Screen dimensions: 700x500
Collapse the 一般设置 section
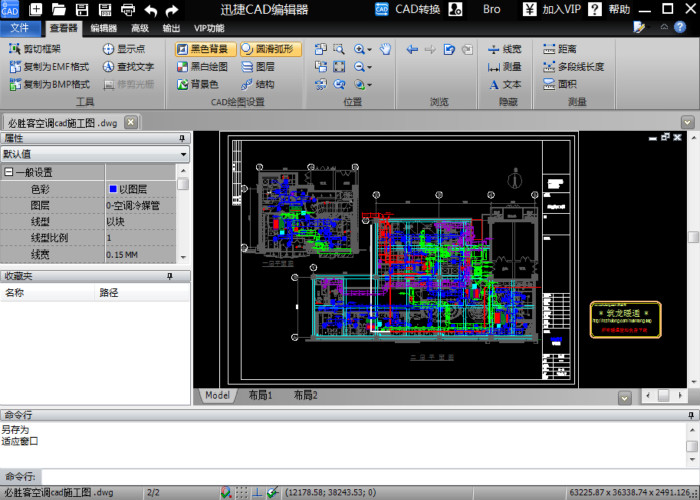coord(8,172)
